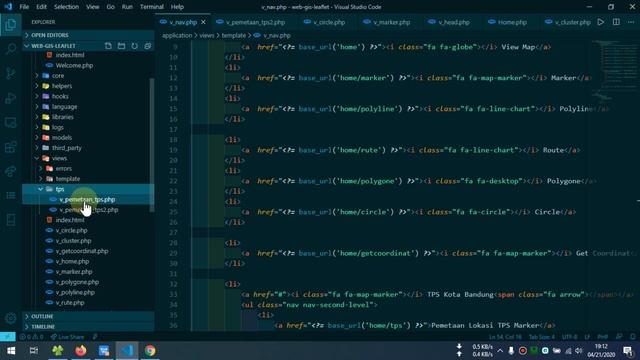The width and height of the screenshot is (640, 360).
Task: Expand the helpers folder
Action: [88, 86]
